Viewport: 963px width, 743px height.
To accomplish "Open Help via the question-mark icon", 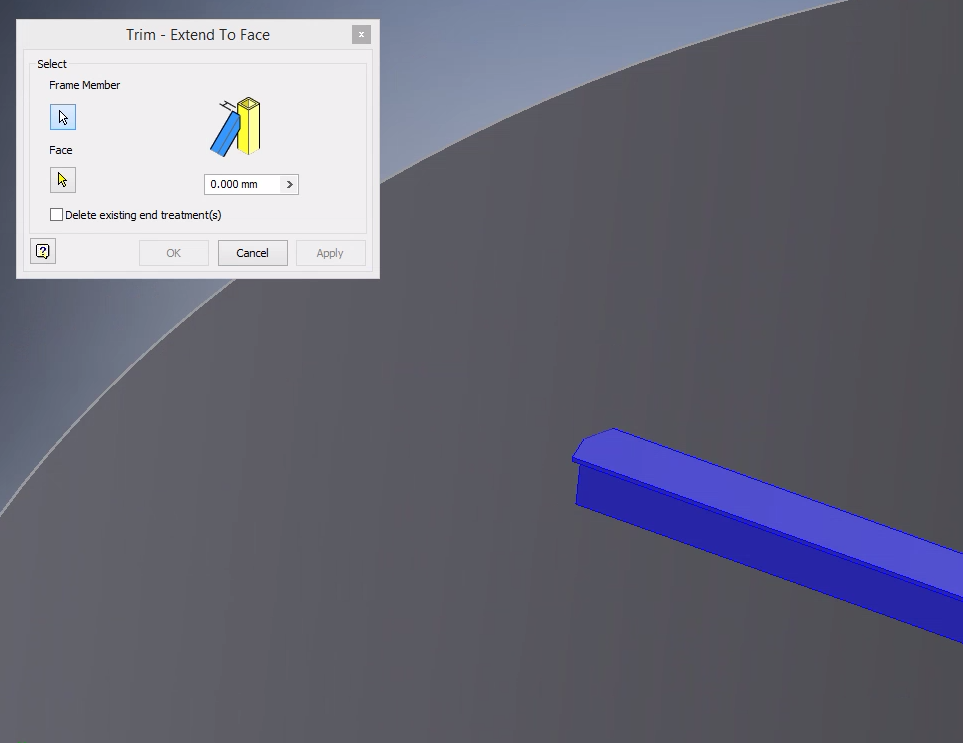I will click(x=42, y=251).
